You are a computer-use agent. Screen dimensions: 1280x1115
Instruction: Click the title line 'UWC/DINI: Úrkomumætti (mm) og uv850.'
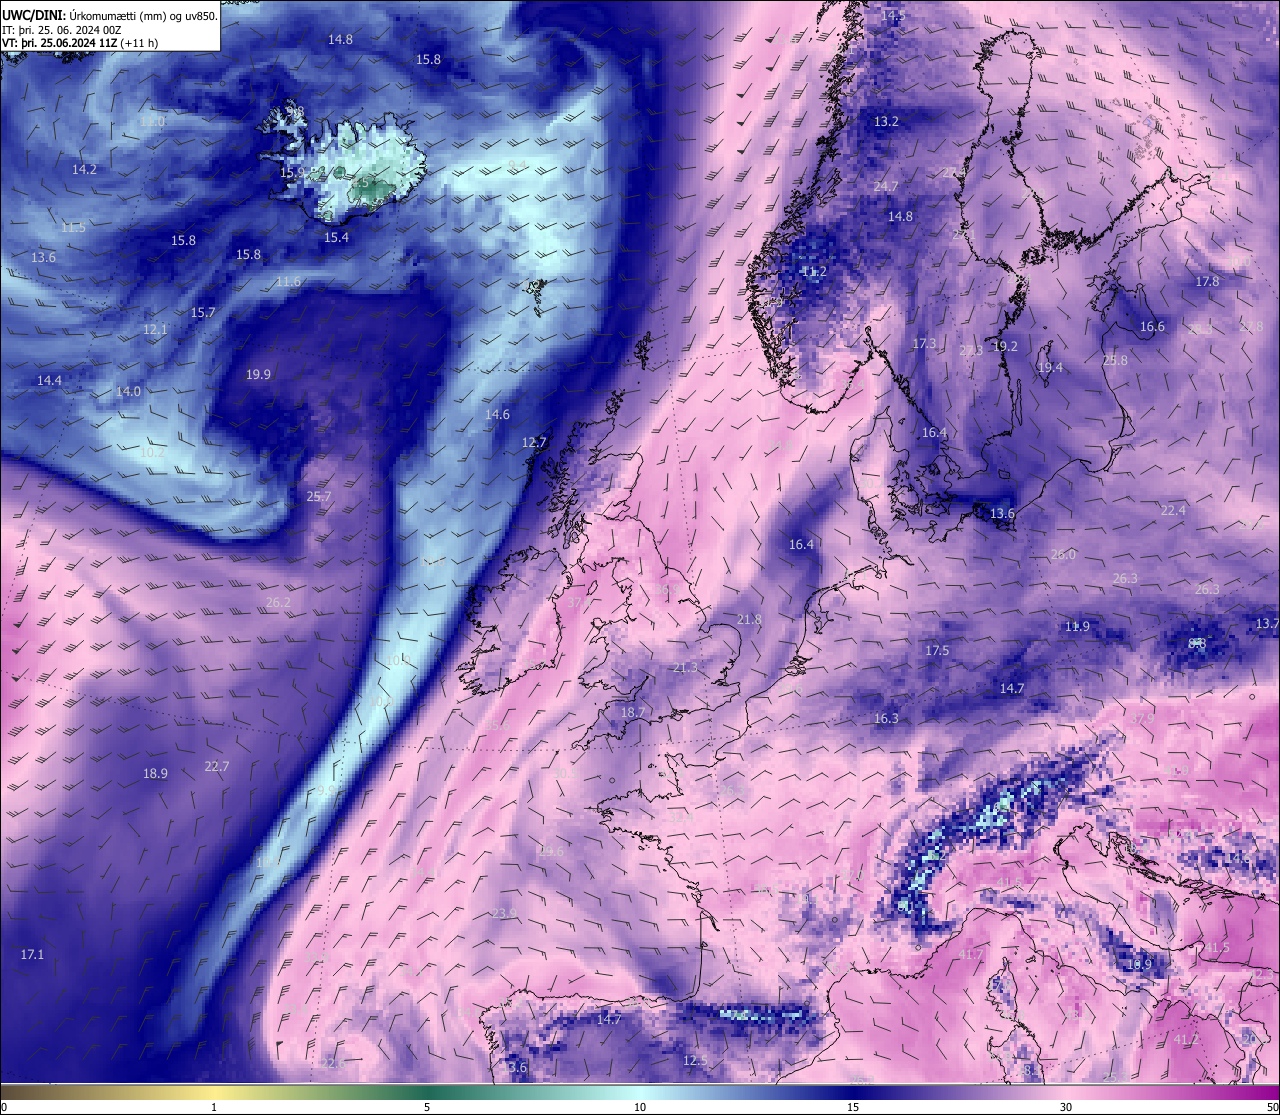coord(109,15)
